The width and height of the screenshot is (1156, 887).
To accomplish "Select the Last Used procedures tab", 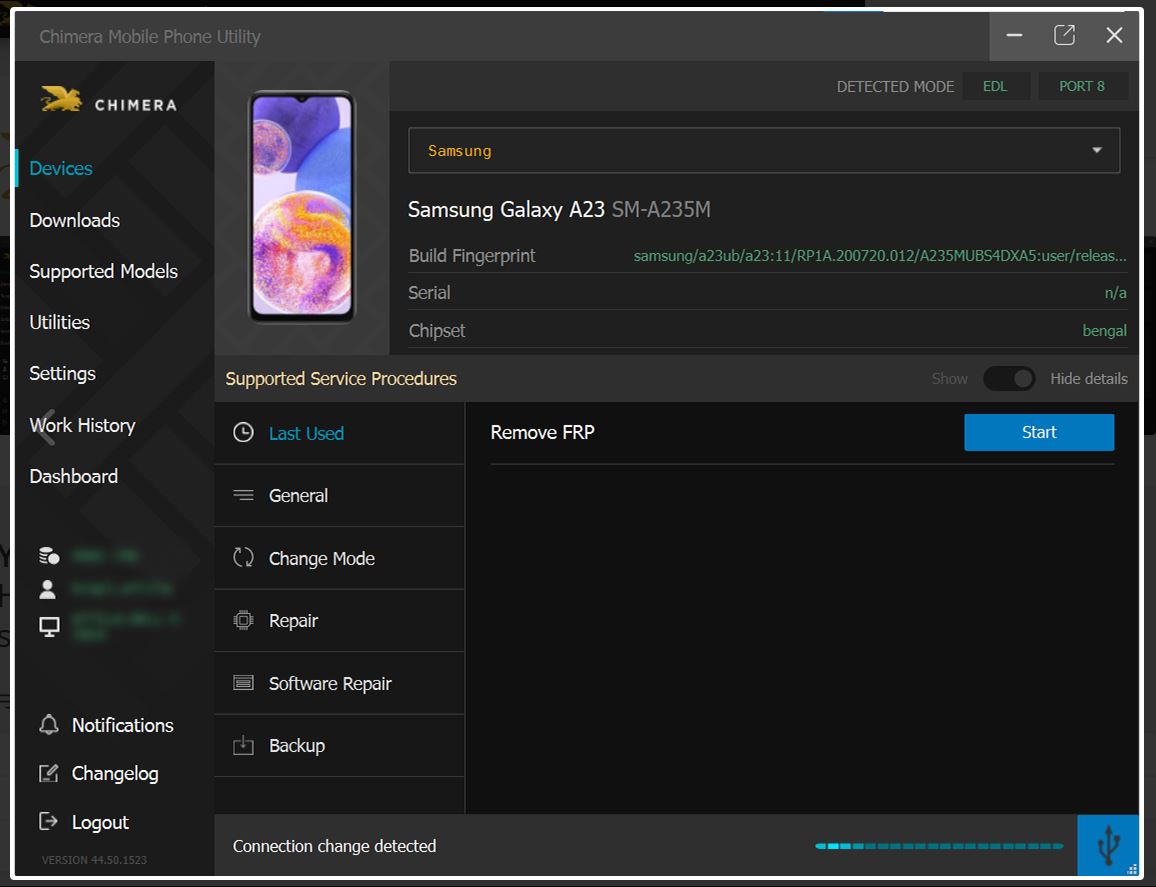I will click(339, 433).
